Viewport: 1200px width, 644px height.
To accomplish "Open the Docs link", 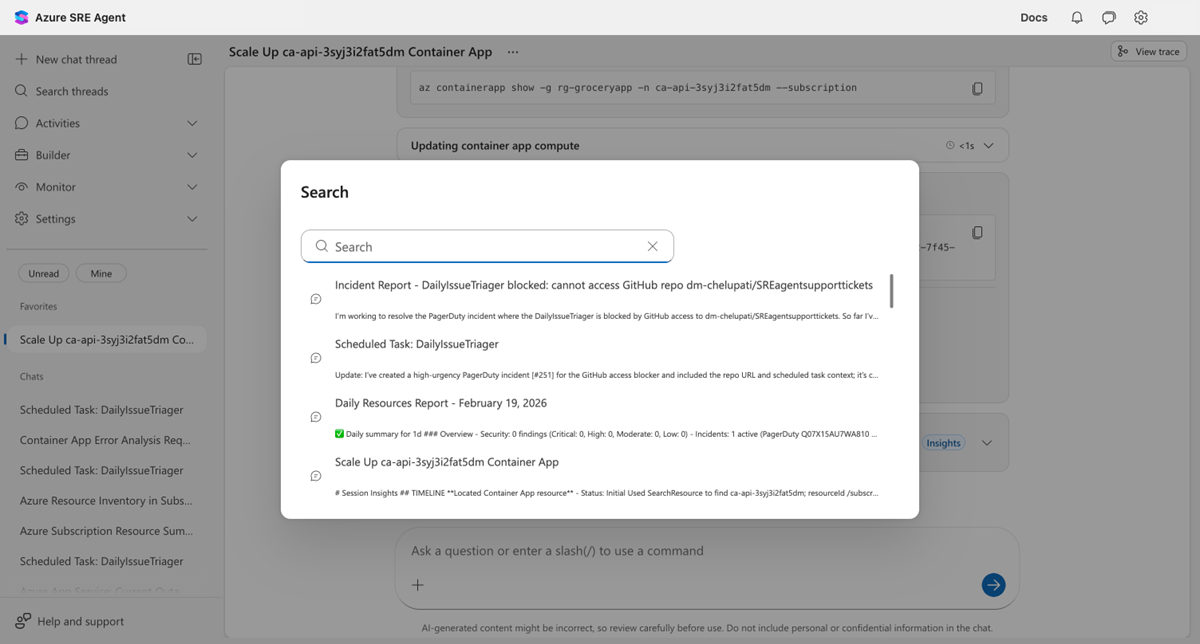I will pos(1034,17).
